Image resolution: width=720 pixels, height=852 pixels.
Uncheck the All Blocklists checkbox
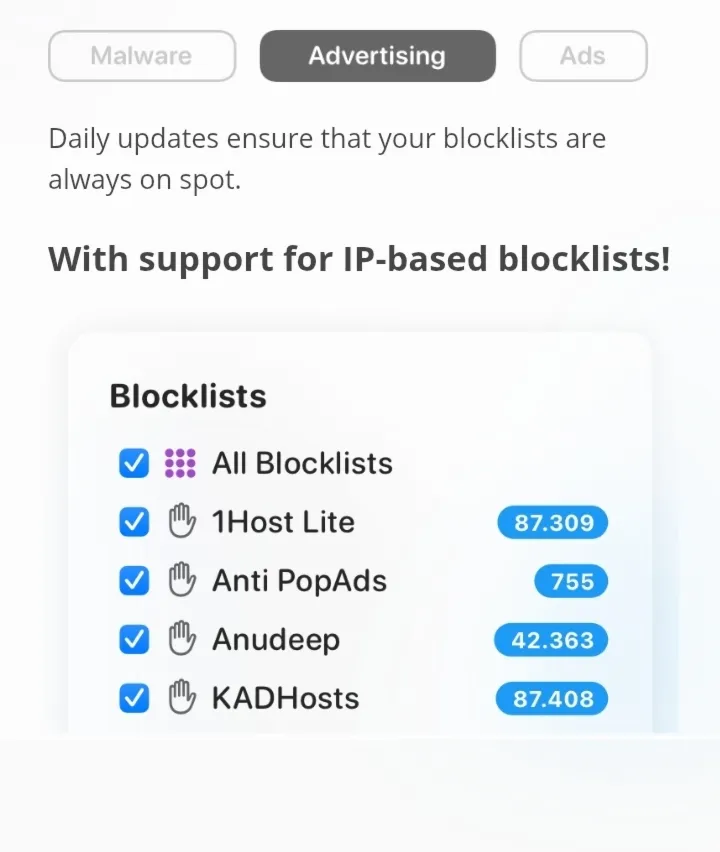(134, 463)
